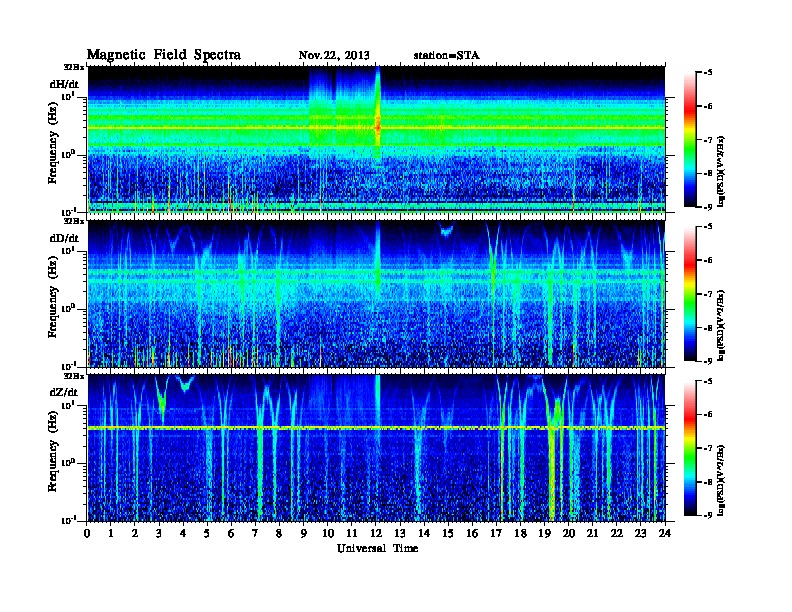Click the "32Hz" top-frequency label of the dZ/dt panel
This screenshot has width=792, height=612.
[74, 376]
